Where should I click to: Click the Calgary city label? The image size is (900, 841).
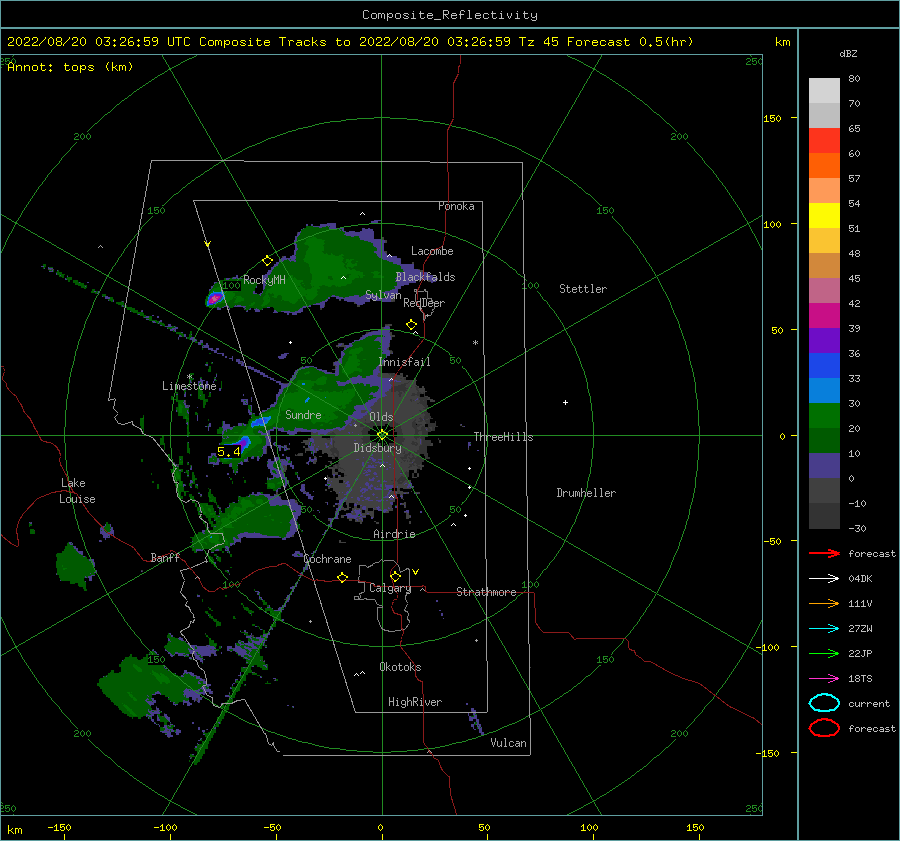tap(390, 588)
